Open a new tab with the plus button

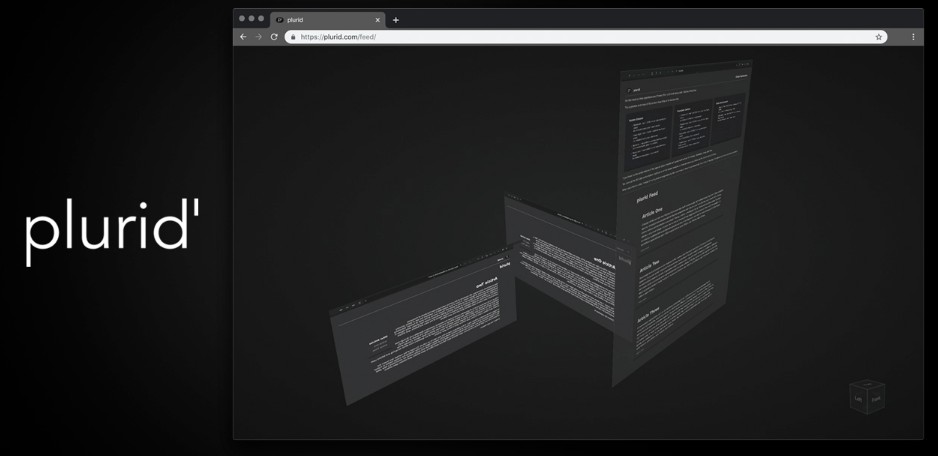pyautogui.click(x=396, y=20)
